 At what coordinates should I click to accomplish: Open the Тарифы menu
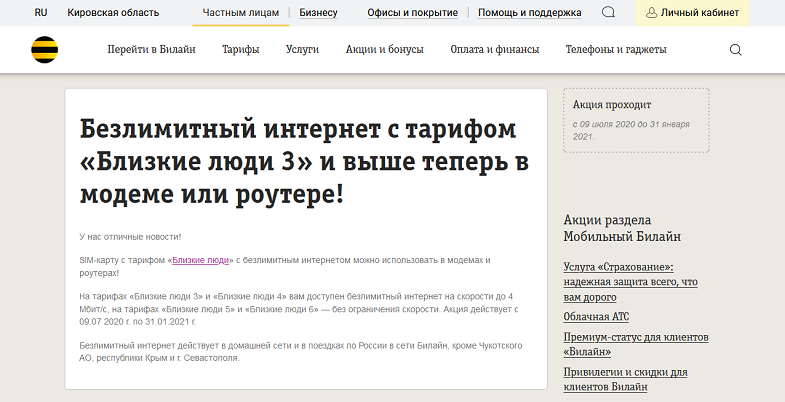tap(241, 50)
